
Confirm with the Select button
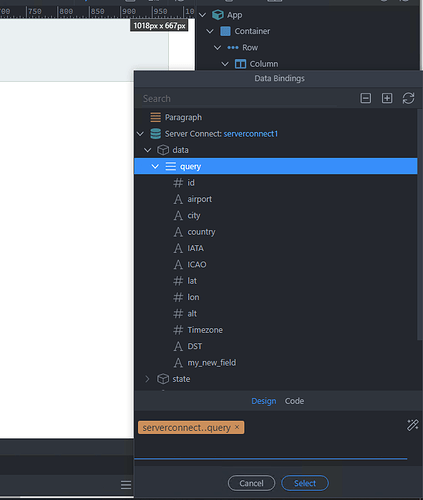[x=305, y=483]
